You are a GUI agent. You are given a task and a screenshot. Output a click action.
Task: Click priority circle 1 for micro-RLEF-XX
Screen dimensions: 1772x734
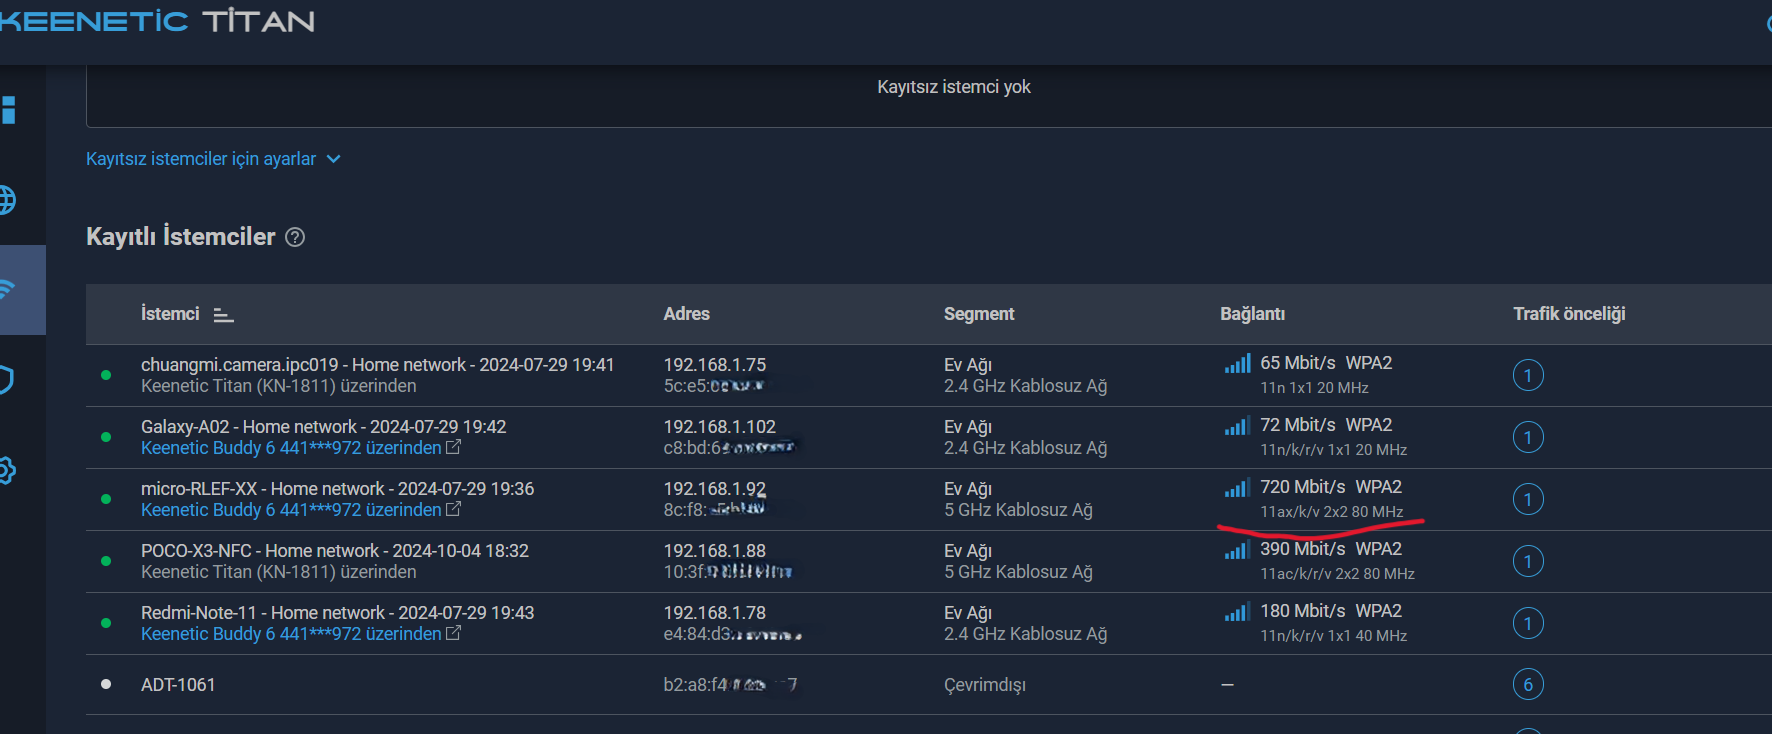tap(1528, 499)
